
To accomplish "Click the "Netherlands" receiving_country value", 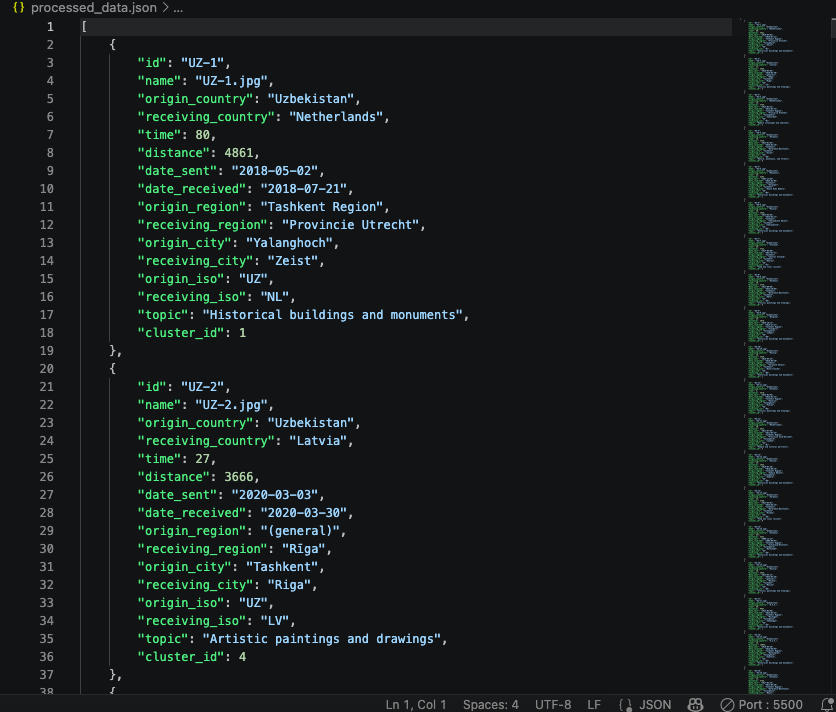I will coord(337,117).
